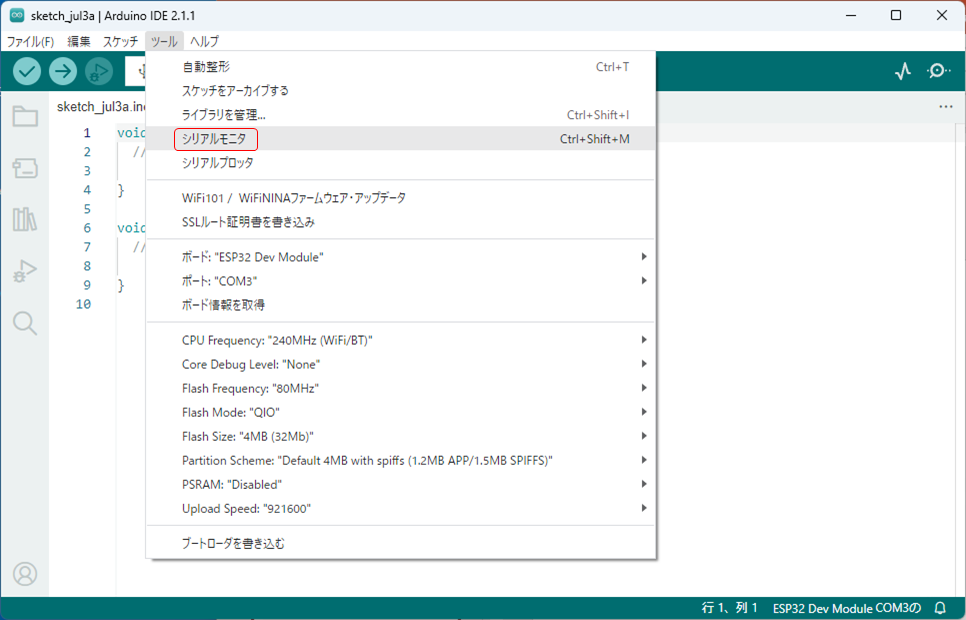Click line number 10 in editor gutter
This screenshot has width=966, height=620.
click(83, 304)
